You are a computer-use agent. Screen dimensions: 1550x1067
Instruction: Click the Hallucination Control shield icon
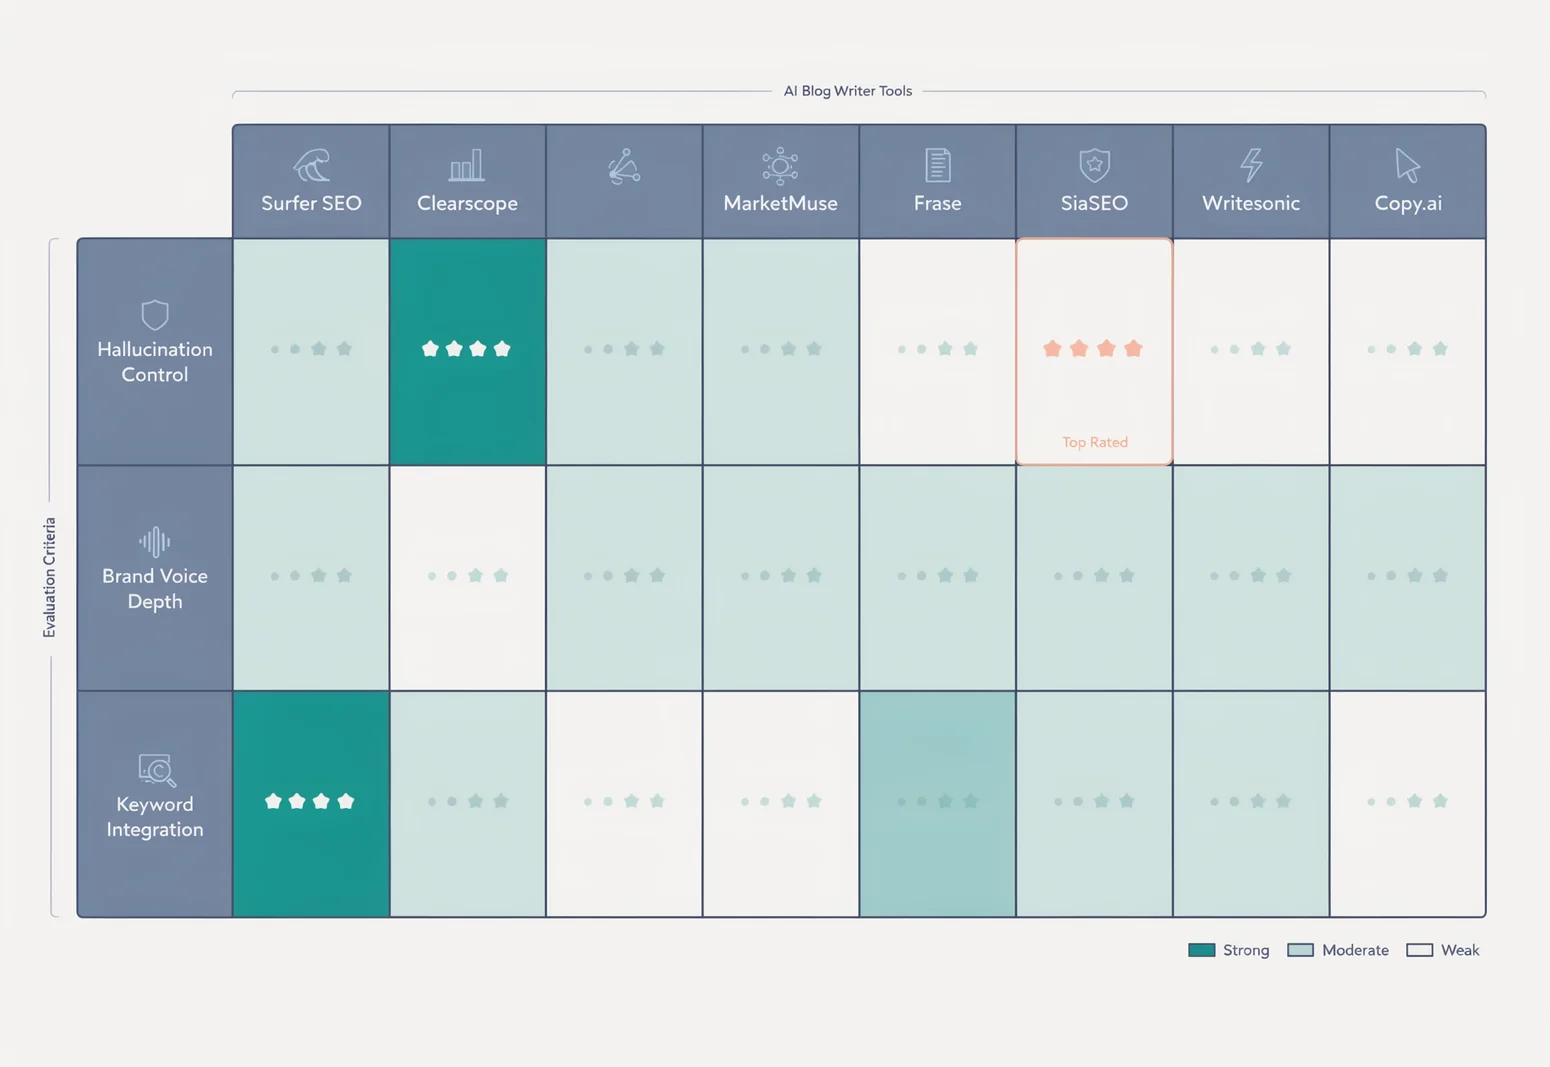pos(155,315)
